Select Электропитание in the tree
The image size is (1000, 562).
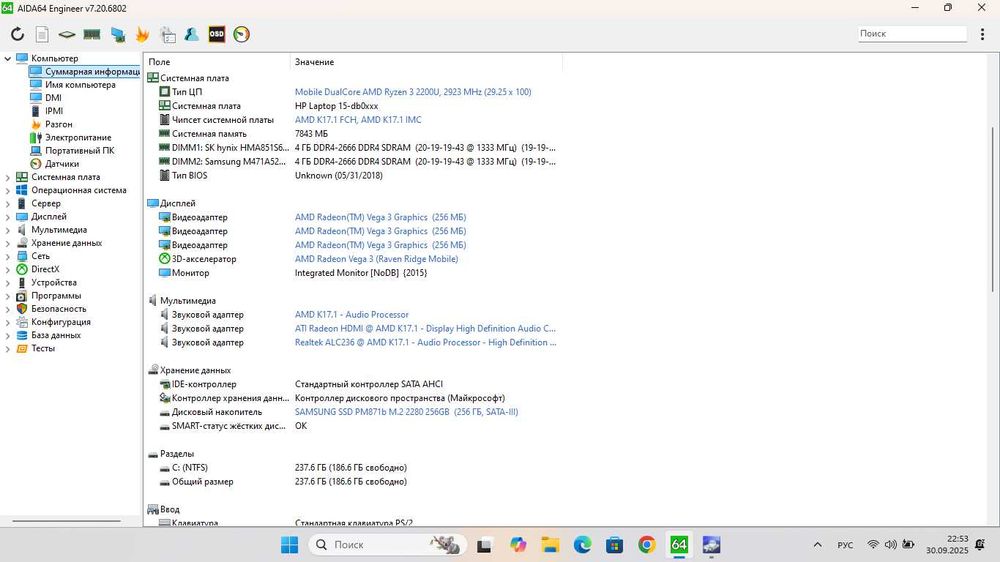pyautogui.click(x=78, y=137)
